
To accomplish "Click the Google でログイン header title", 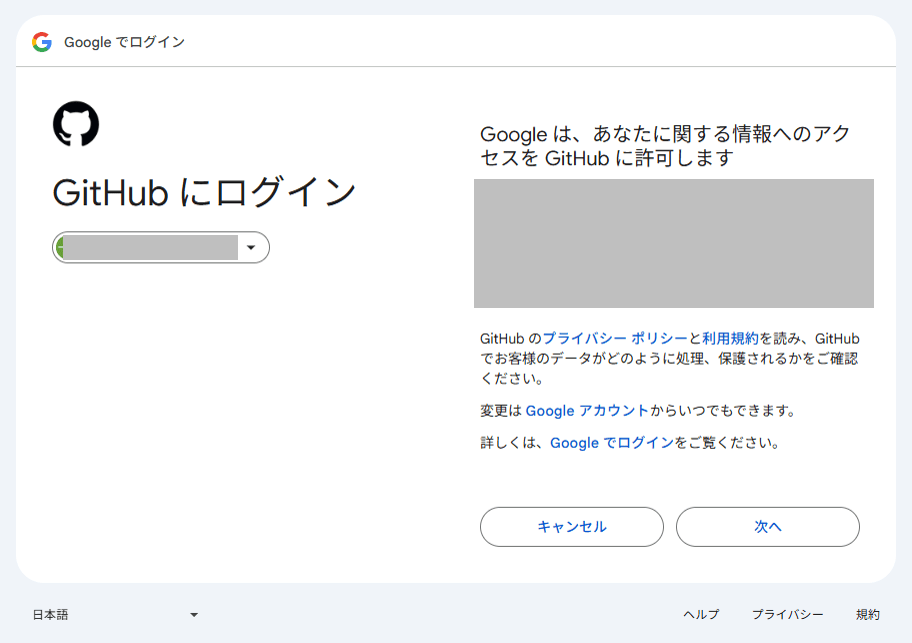I will [x=124, y=42].
